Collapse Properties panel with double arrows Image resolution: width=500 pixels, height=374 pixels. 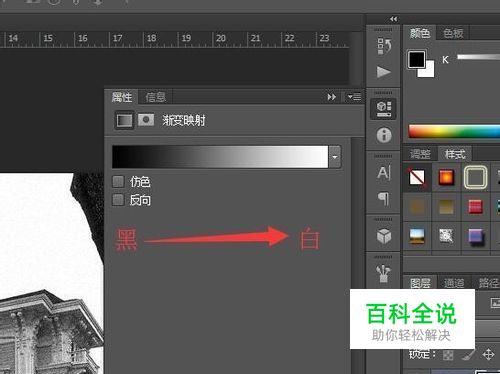(x=331, y=97)
